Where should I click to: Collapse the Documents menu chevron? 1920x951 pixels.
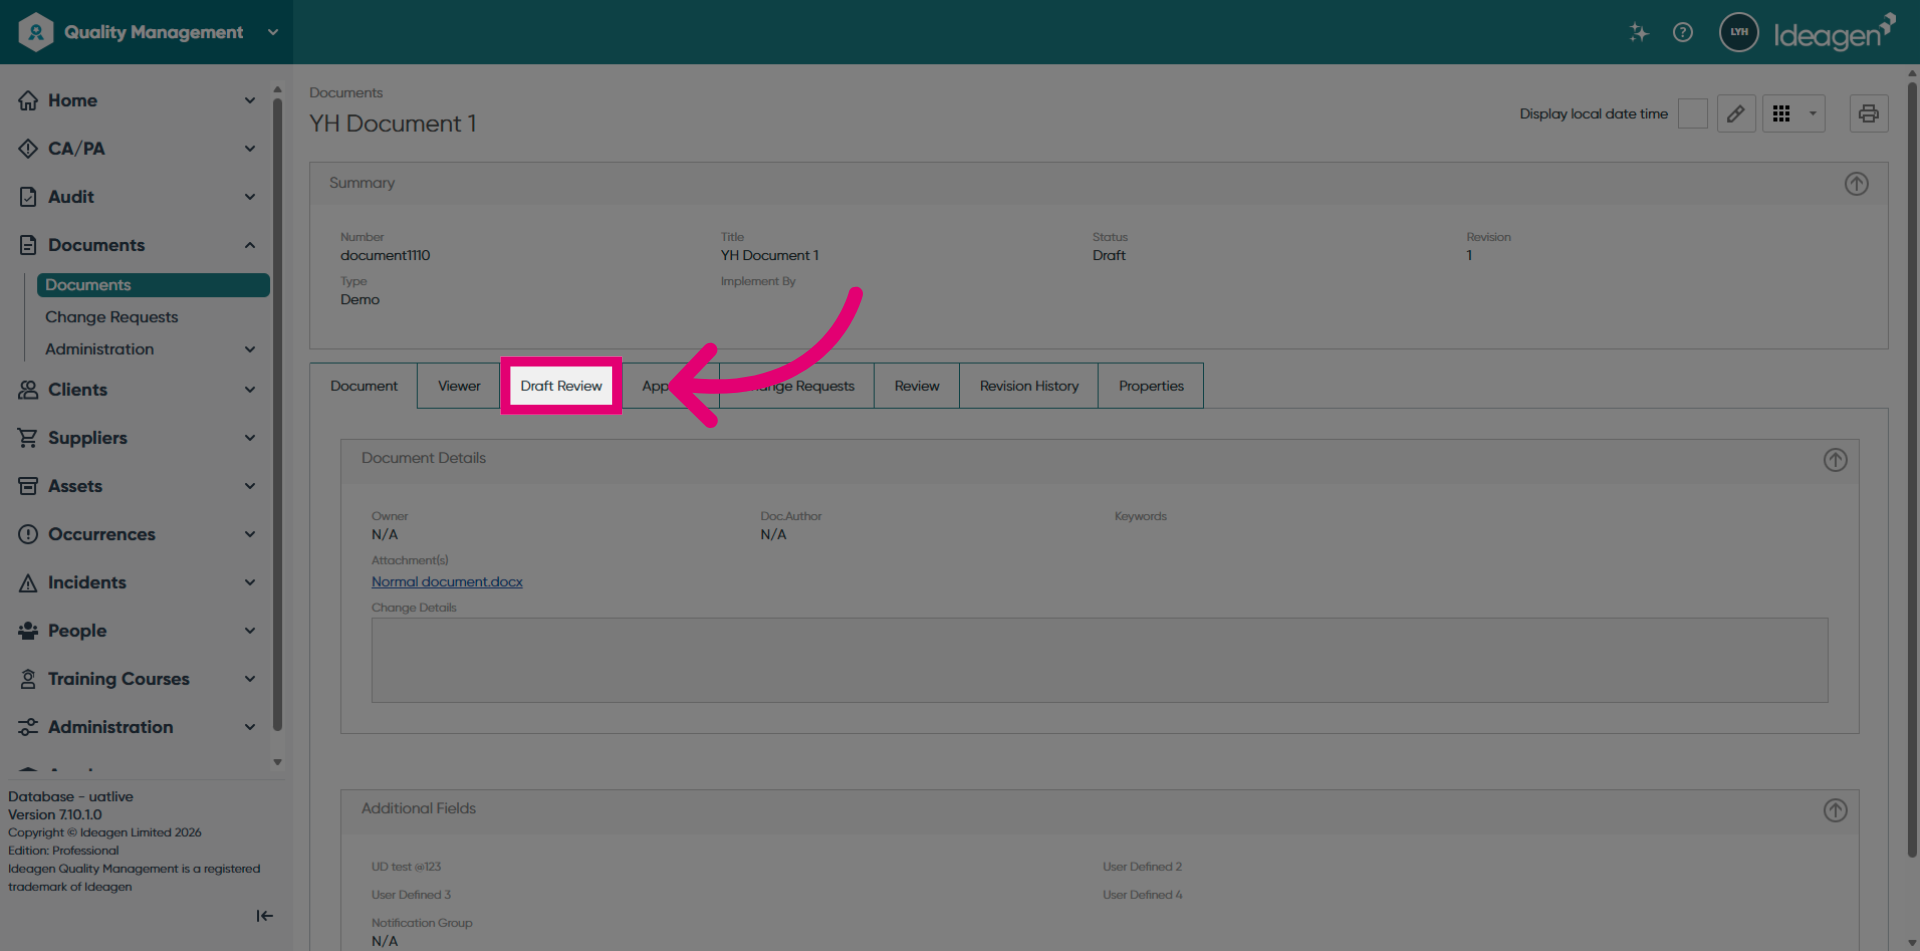coord(250,245)
